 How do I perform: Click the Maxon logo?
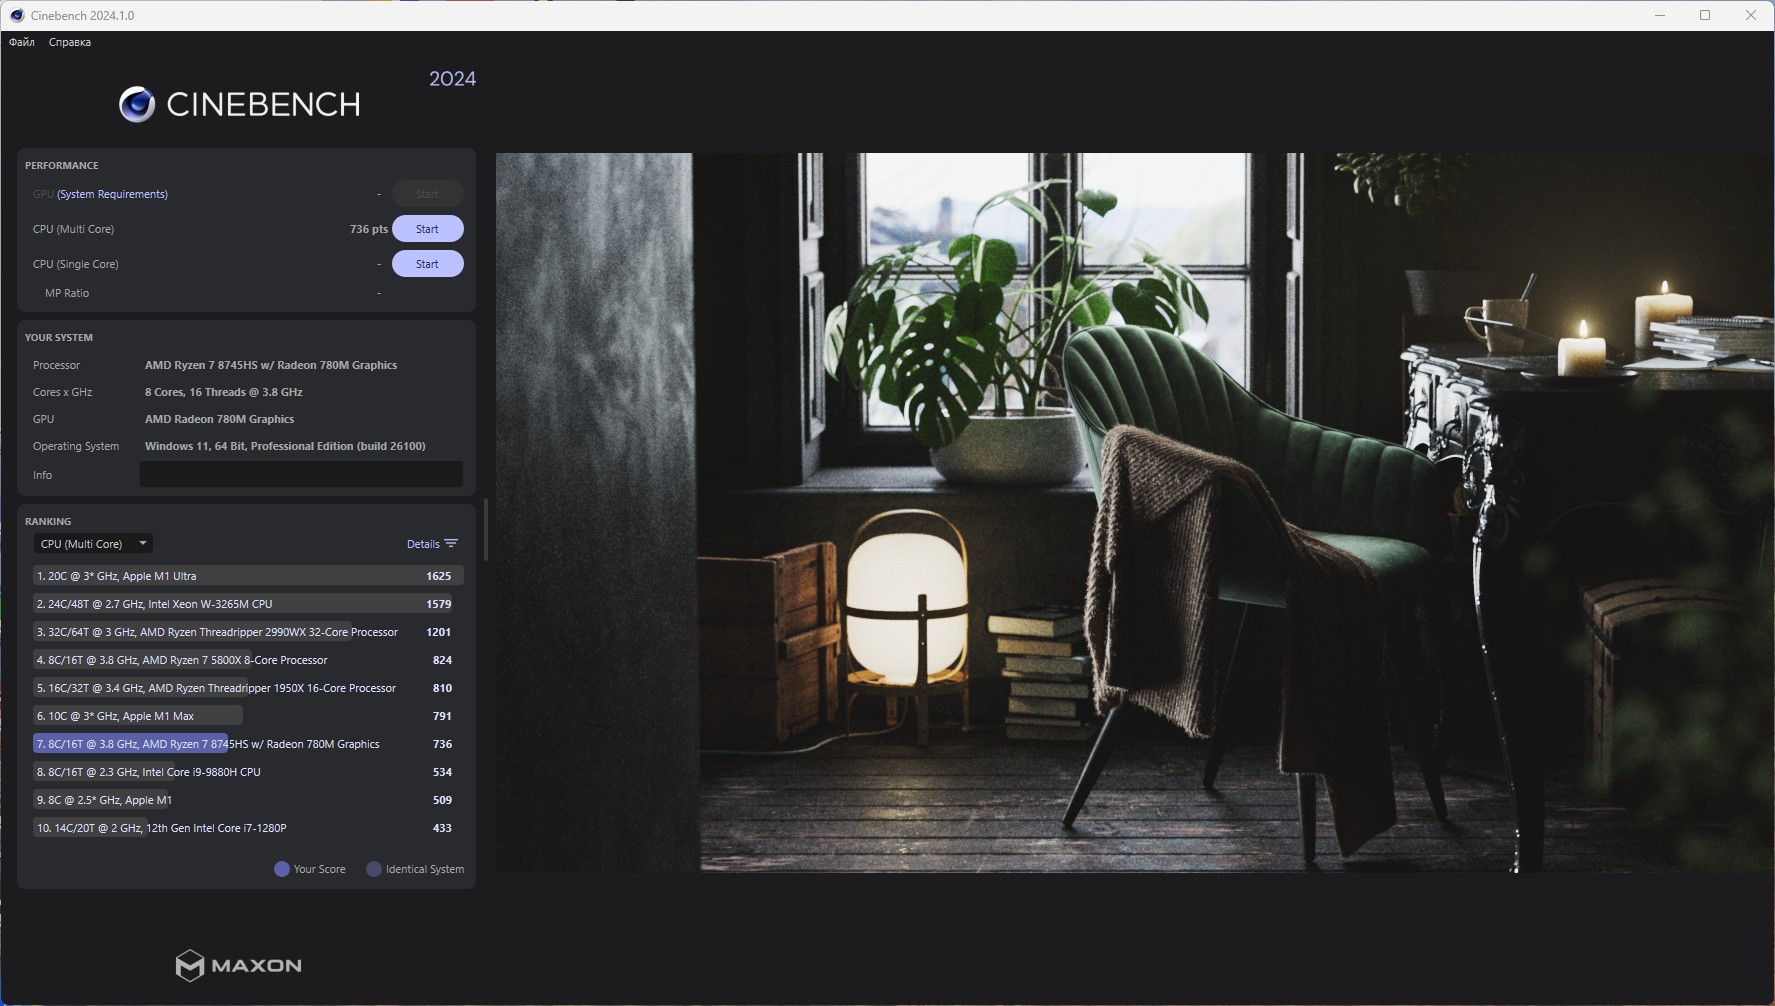pyautogui.click(x=238, y=965)
